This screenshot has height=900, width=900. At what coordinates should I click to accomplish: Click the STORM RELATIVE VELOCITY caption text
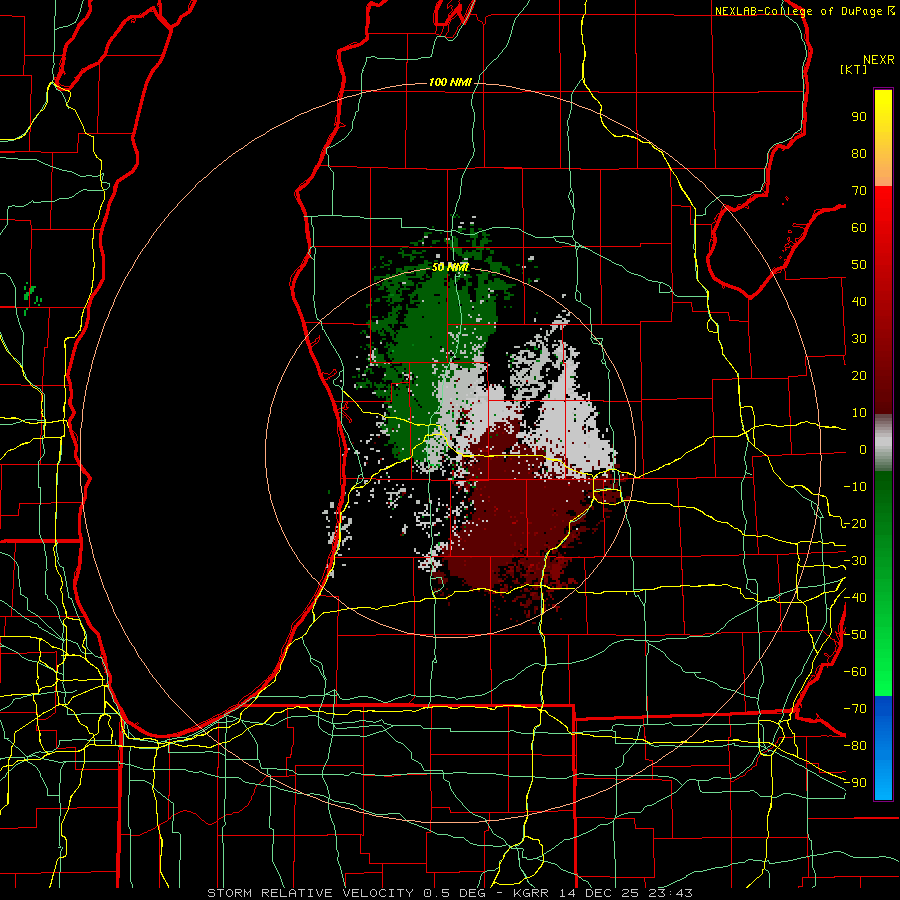pyautogui.click(x=313, y=893)
